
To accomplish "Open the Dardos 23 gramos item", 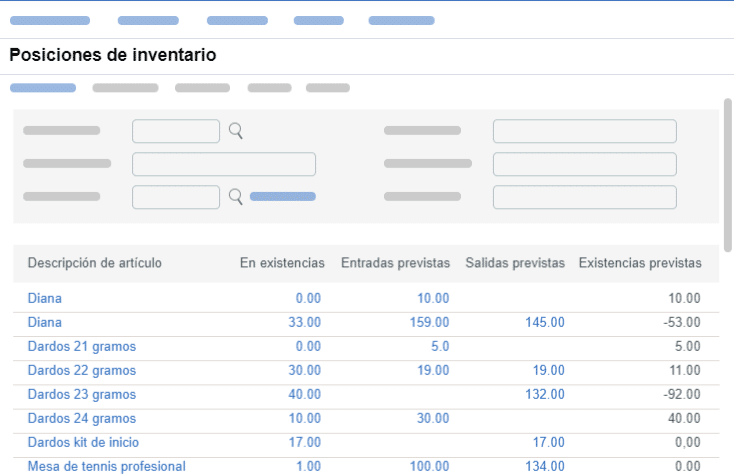I will point(82,395).
